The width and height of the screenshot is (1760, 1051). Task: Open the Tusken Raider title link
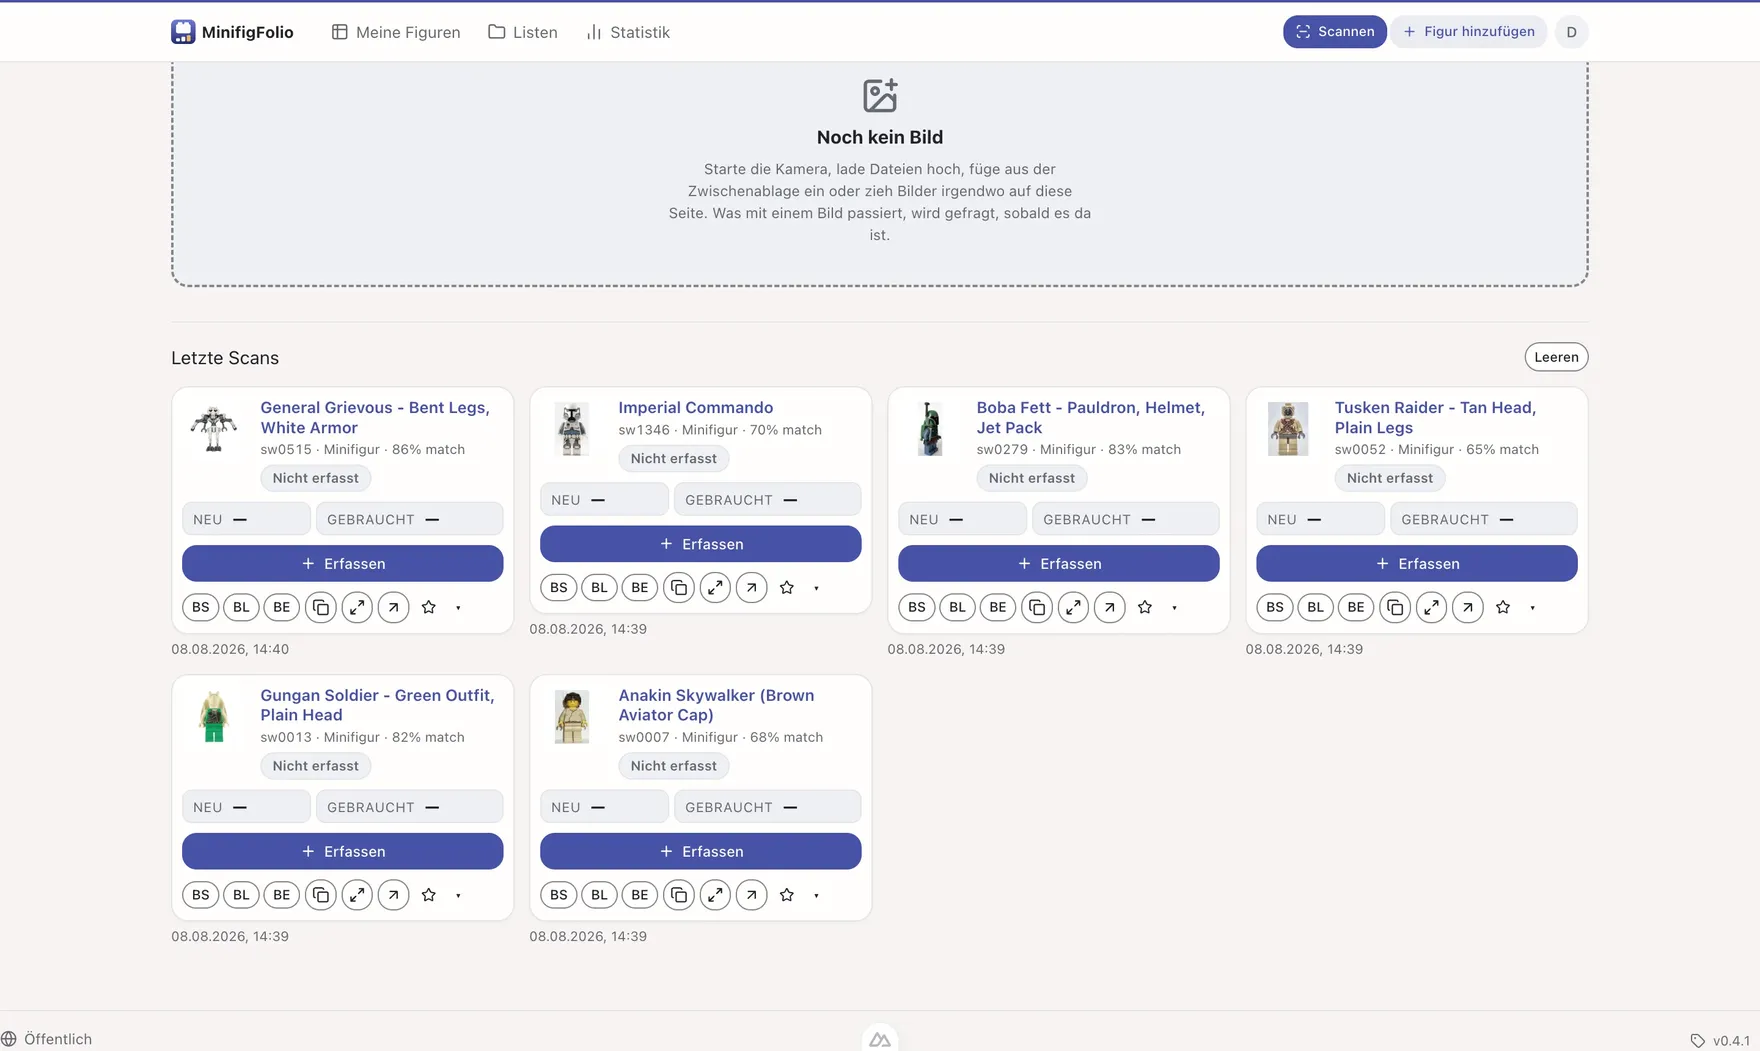[x=1435, y=417]
